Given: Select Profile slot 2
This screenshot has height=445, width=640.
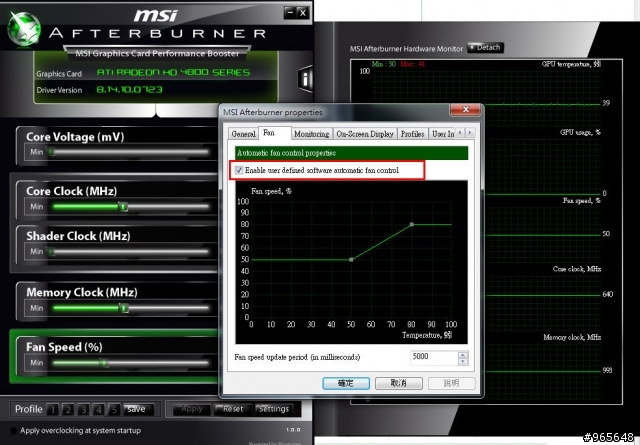Looking at the screenshot, I should click(x=68, y=409).
